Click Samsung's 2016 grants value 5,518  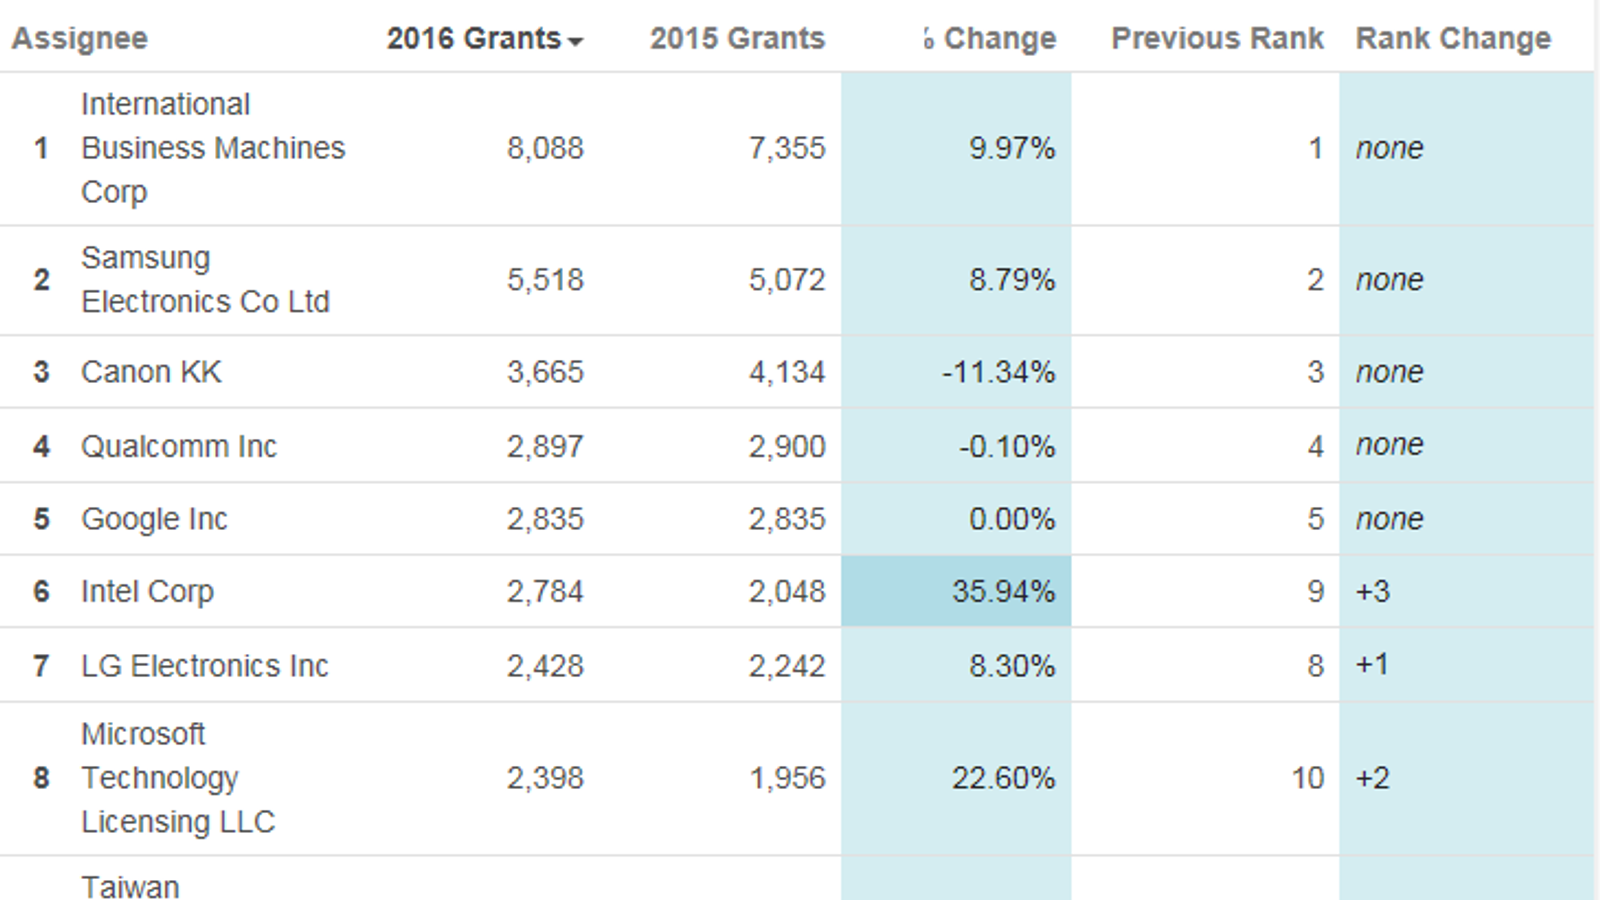click(x=545, y=280)
